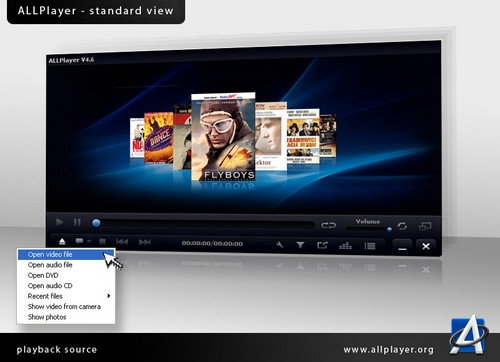Expand Recent files submenu
The height and width of the screenshot is (362, 500).
[x=66, y=296]
